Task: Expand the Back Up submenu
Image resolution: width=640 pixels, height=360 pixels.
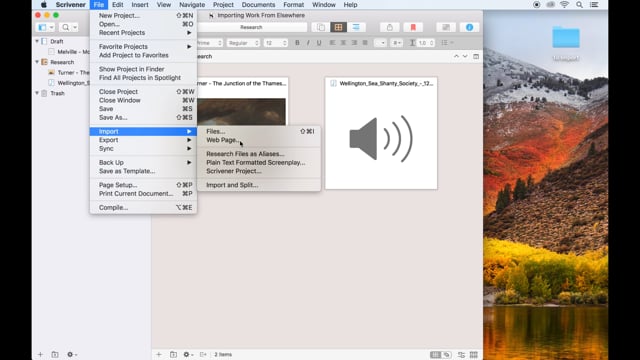Action: click(x=143, y=162)
